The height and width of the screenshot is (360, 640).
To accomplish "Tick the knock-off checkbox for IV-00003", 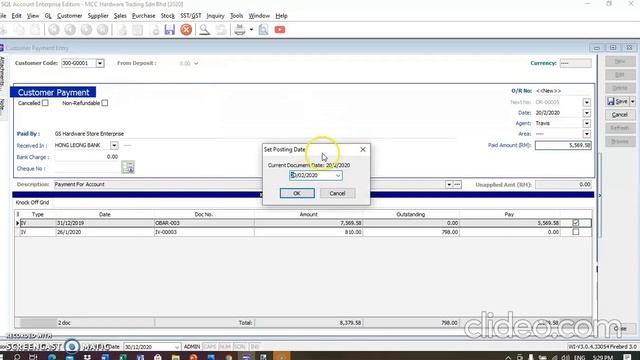I will coord(576,232).
